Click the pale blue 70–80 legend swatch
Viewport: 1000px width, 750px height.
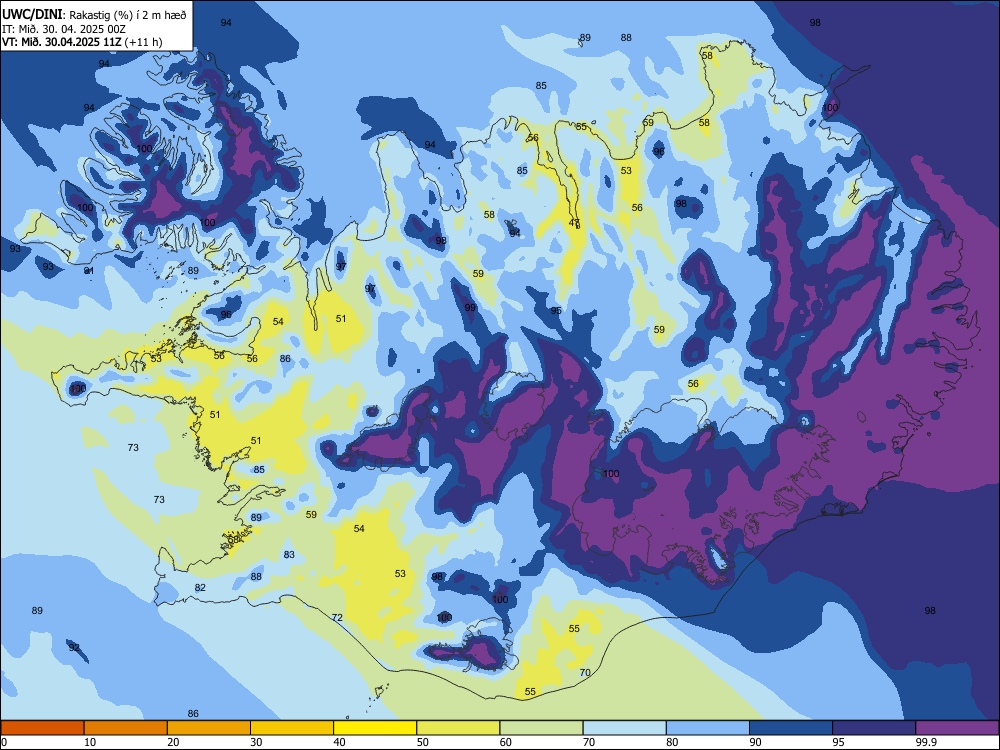pyautogui.click(x=624, y=728)
